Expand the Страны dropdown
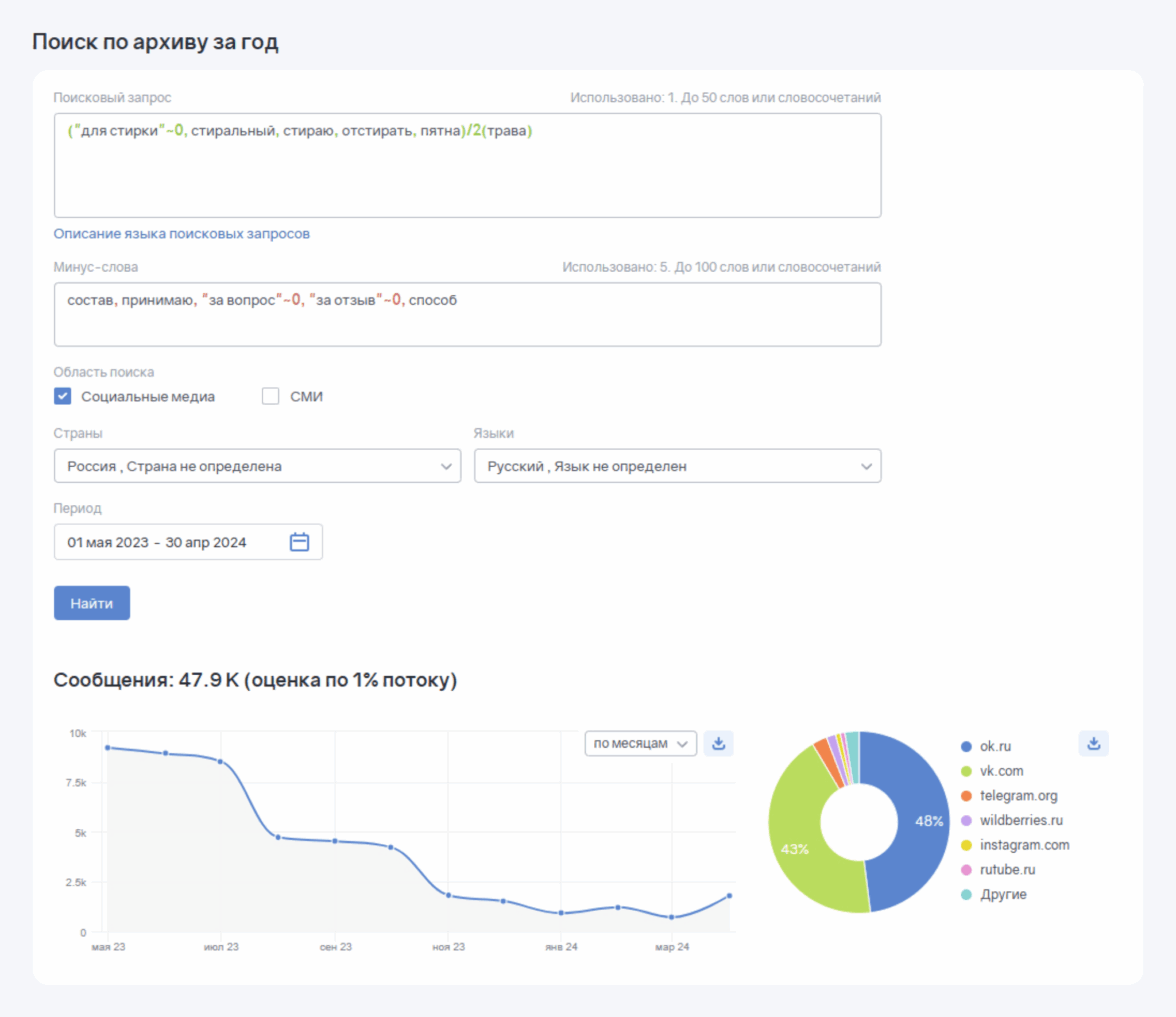1176x1017 pixels. coord(257,466)
